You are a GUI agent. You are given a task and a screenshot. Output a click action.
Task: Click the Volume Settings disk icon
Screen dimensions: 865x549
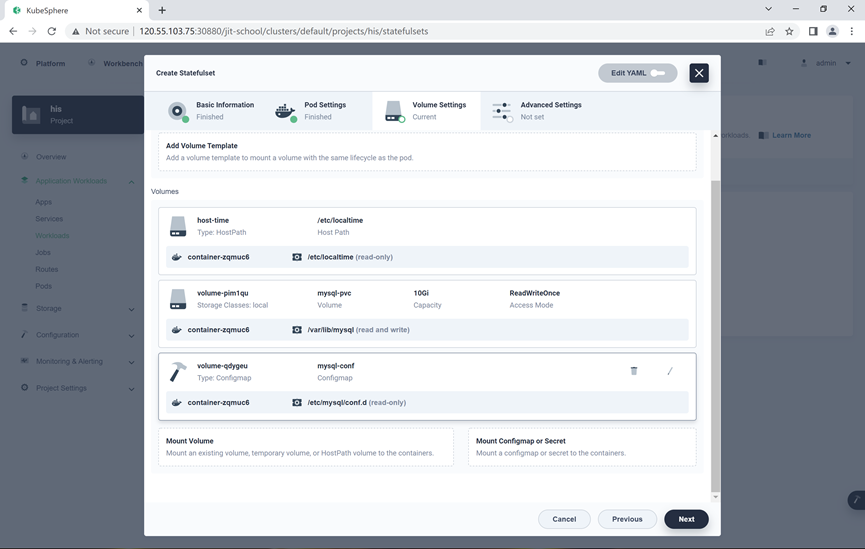[x=394, y=111]
